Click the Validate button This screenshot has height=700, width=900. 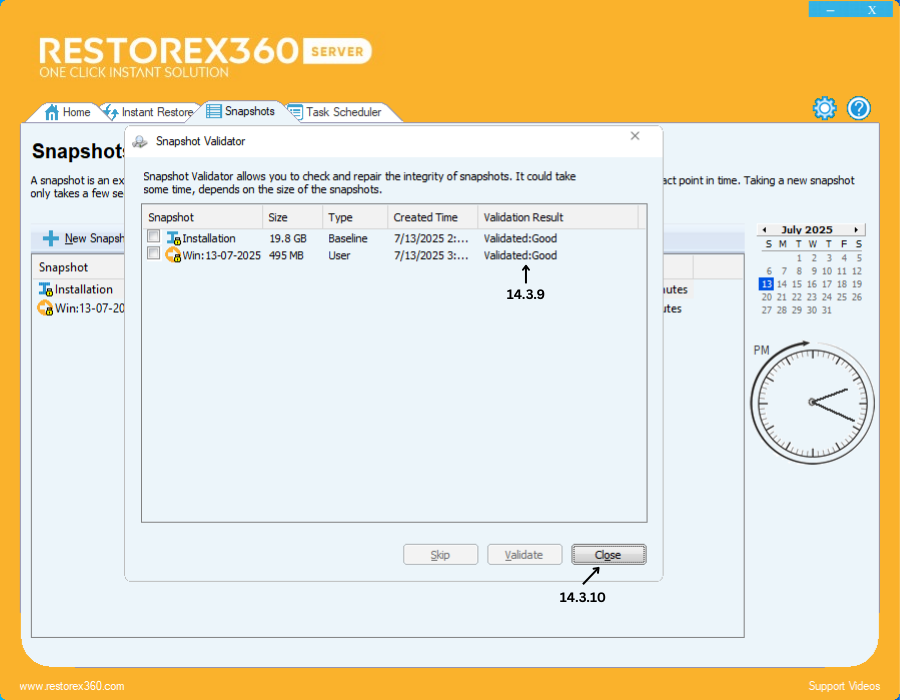point(524,555)
